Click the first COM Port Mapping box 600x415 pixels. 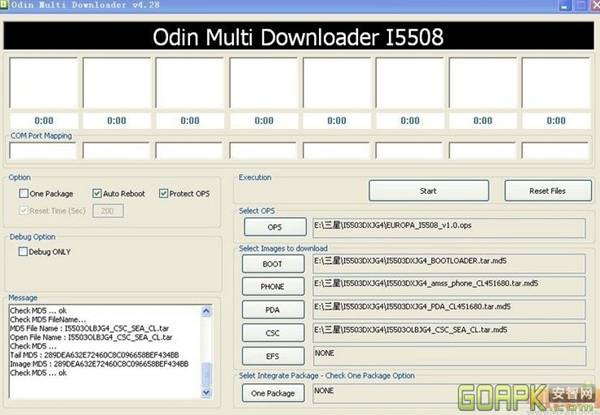pyautogui.click(x=43, y=151)
